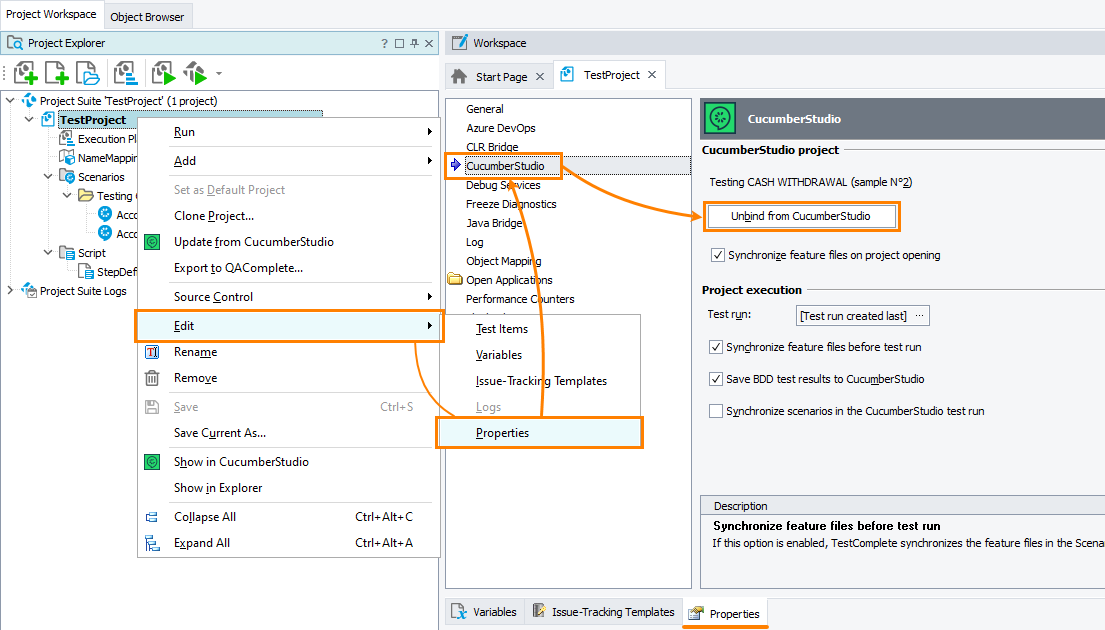Click the add new project toolbar icon
This screenshot has height=630, width=1105.
[x=25, y=73]
